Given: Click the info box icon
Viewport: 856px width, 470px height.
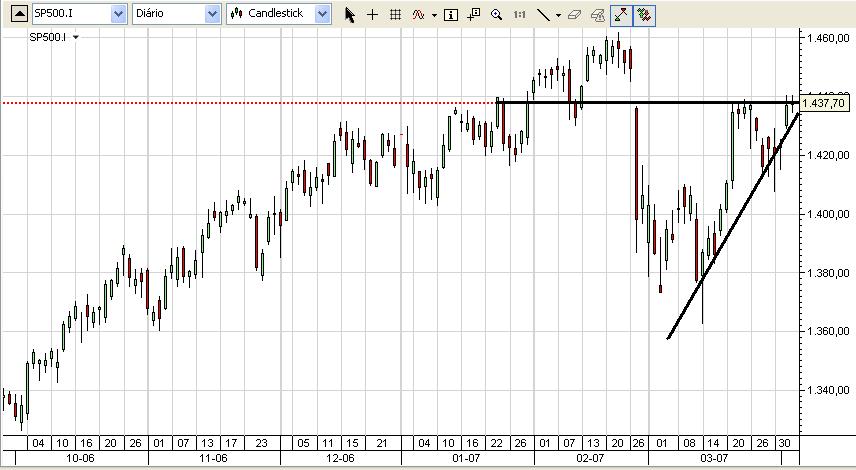Looking at the screenshot, I should pos(451,15).
